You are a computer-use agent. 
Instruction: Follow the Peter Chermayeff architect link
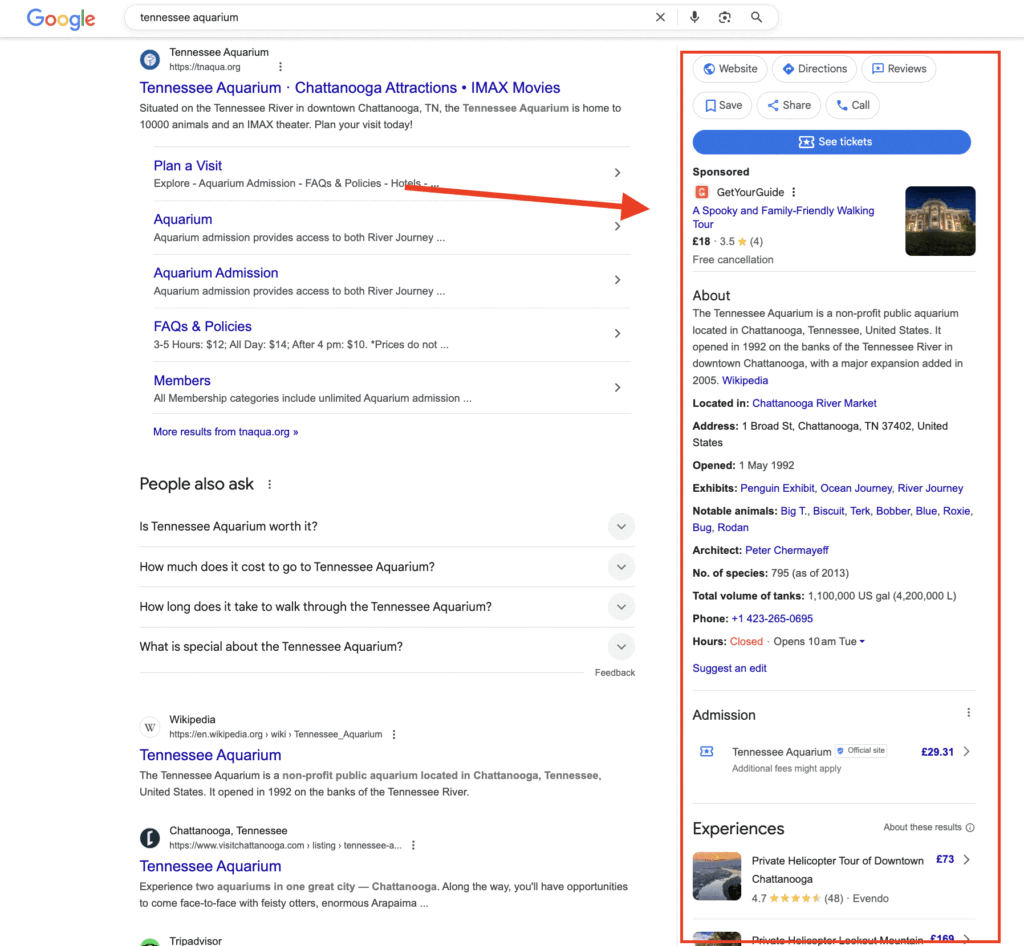point(786,550)
